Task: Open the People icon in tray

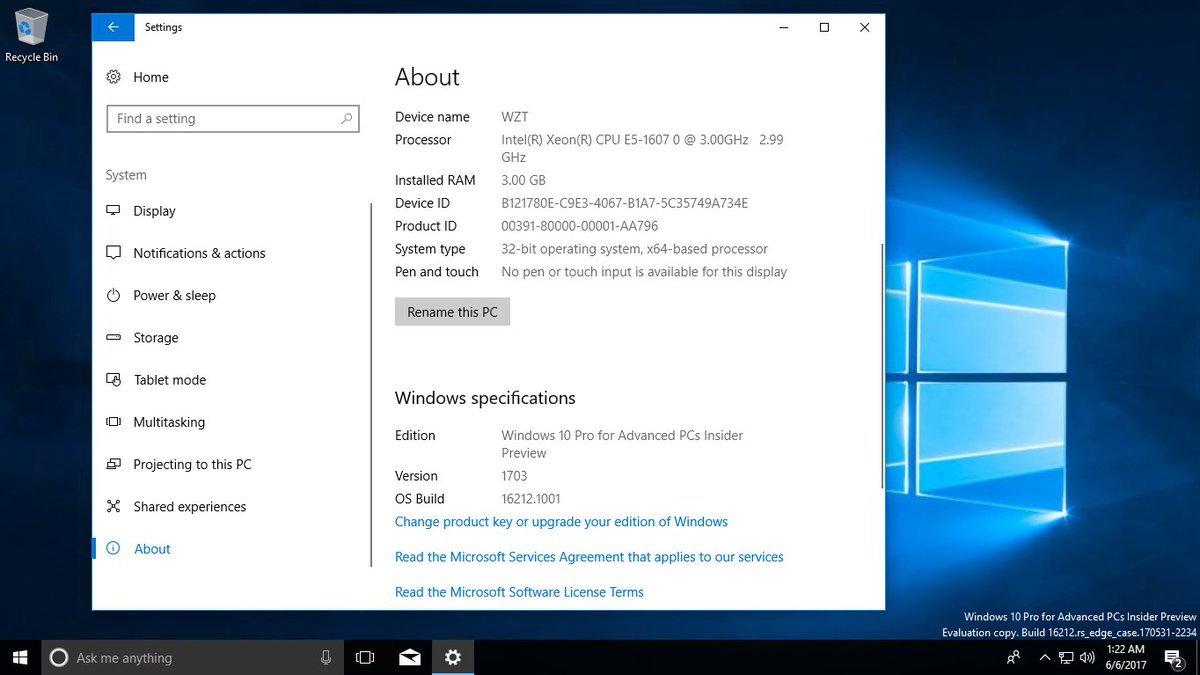Action: (1014, 657)
